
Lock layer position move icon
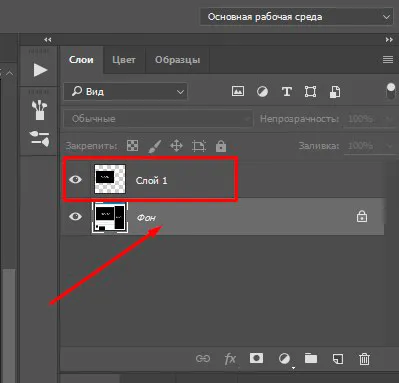(176, 146)
